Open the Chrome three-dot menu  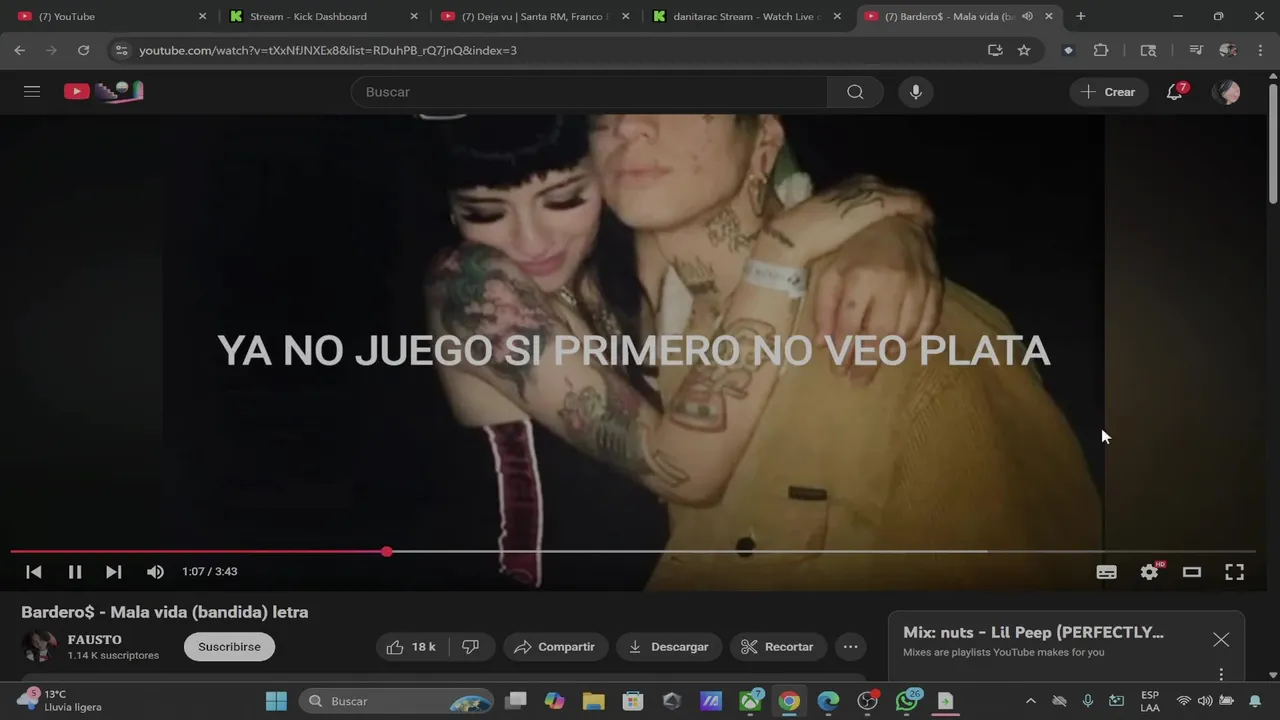pos(1259,50)
